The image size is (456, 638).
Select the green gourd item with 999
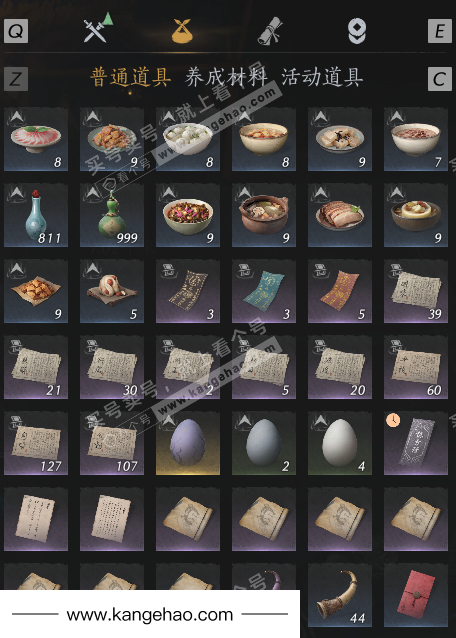[x=112, y=215]
